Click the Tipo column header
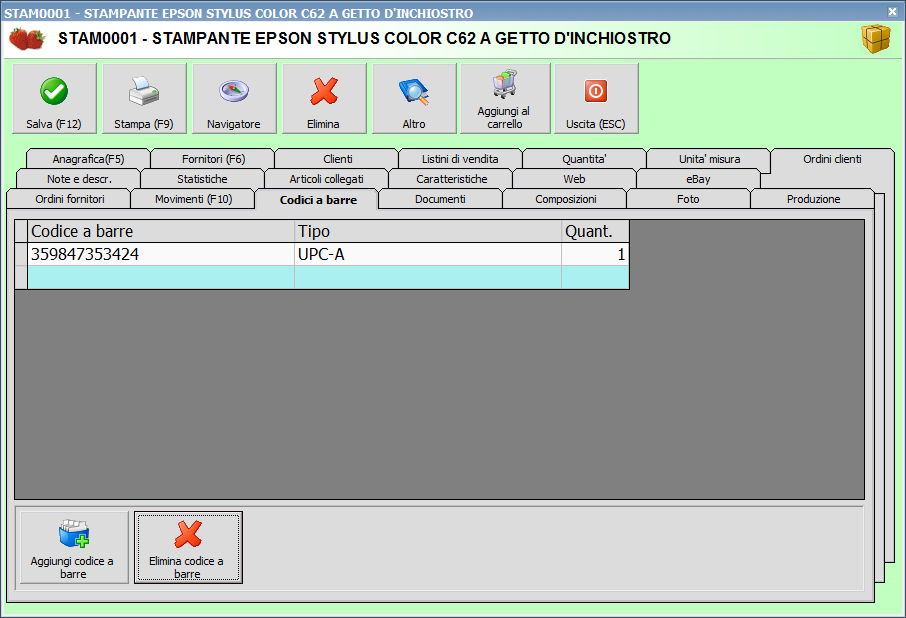The width and height of the screenshot is (906, 618). (x=428, y=231)
